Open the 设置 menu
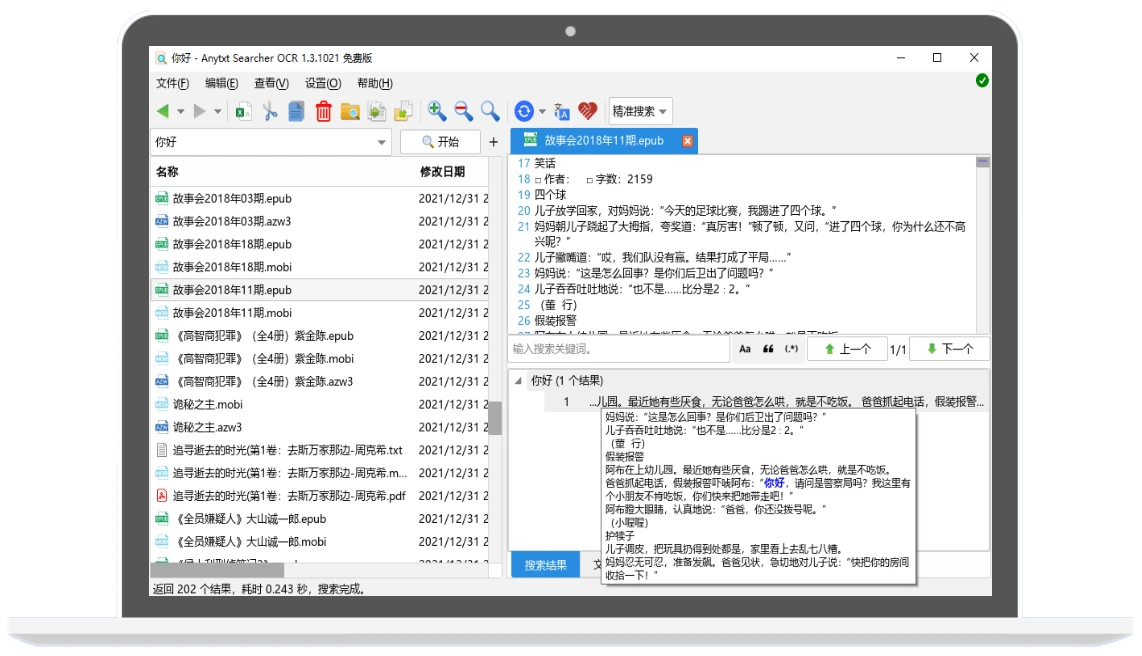Screen dimensions: 1142x656 [x=321, y=83]
